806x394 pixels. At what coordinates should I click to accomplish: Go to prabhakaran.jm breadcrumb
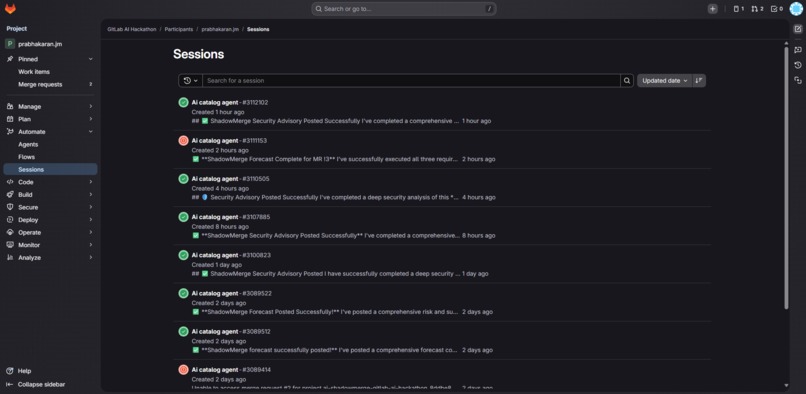tap(220, 29)
